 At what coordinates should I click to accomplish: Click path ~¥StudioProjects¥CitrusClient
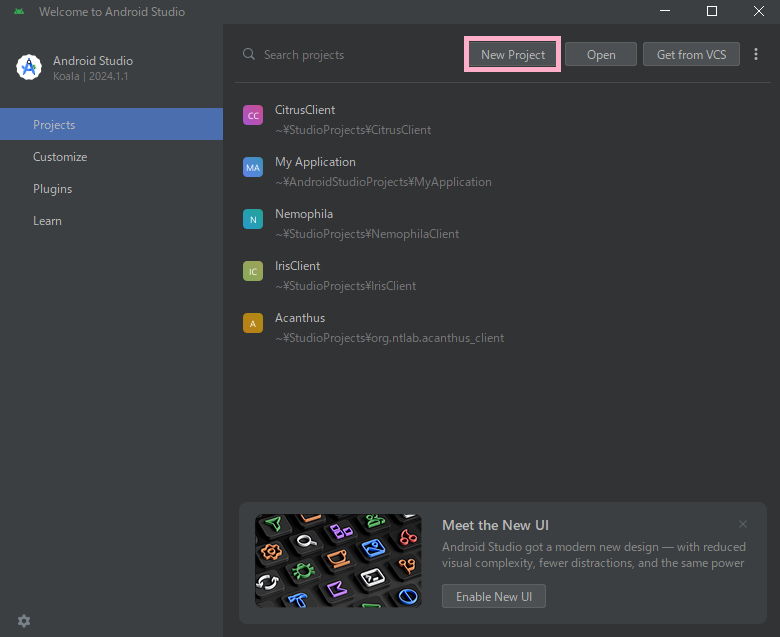click(x=353, y=130)
